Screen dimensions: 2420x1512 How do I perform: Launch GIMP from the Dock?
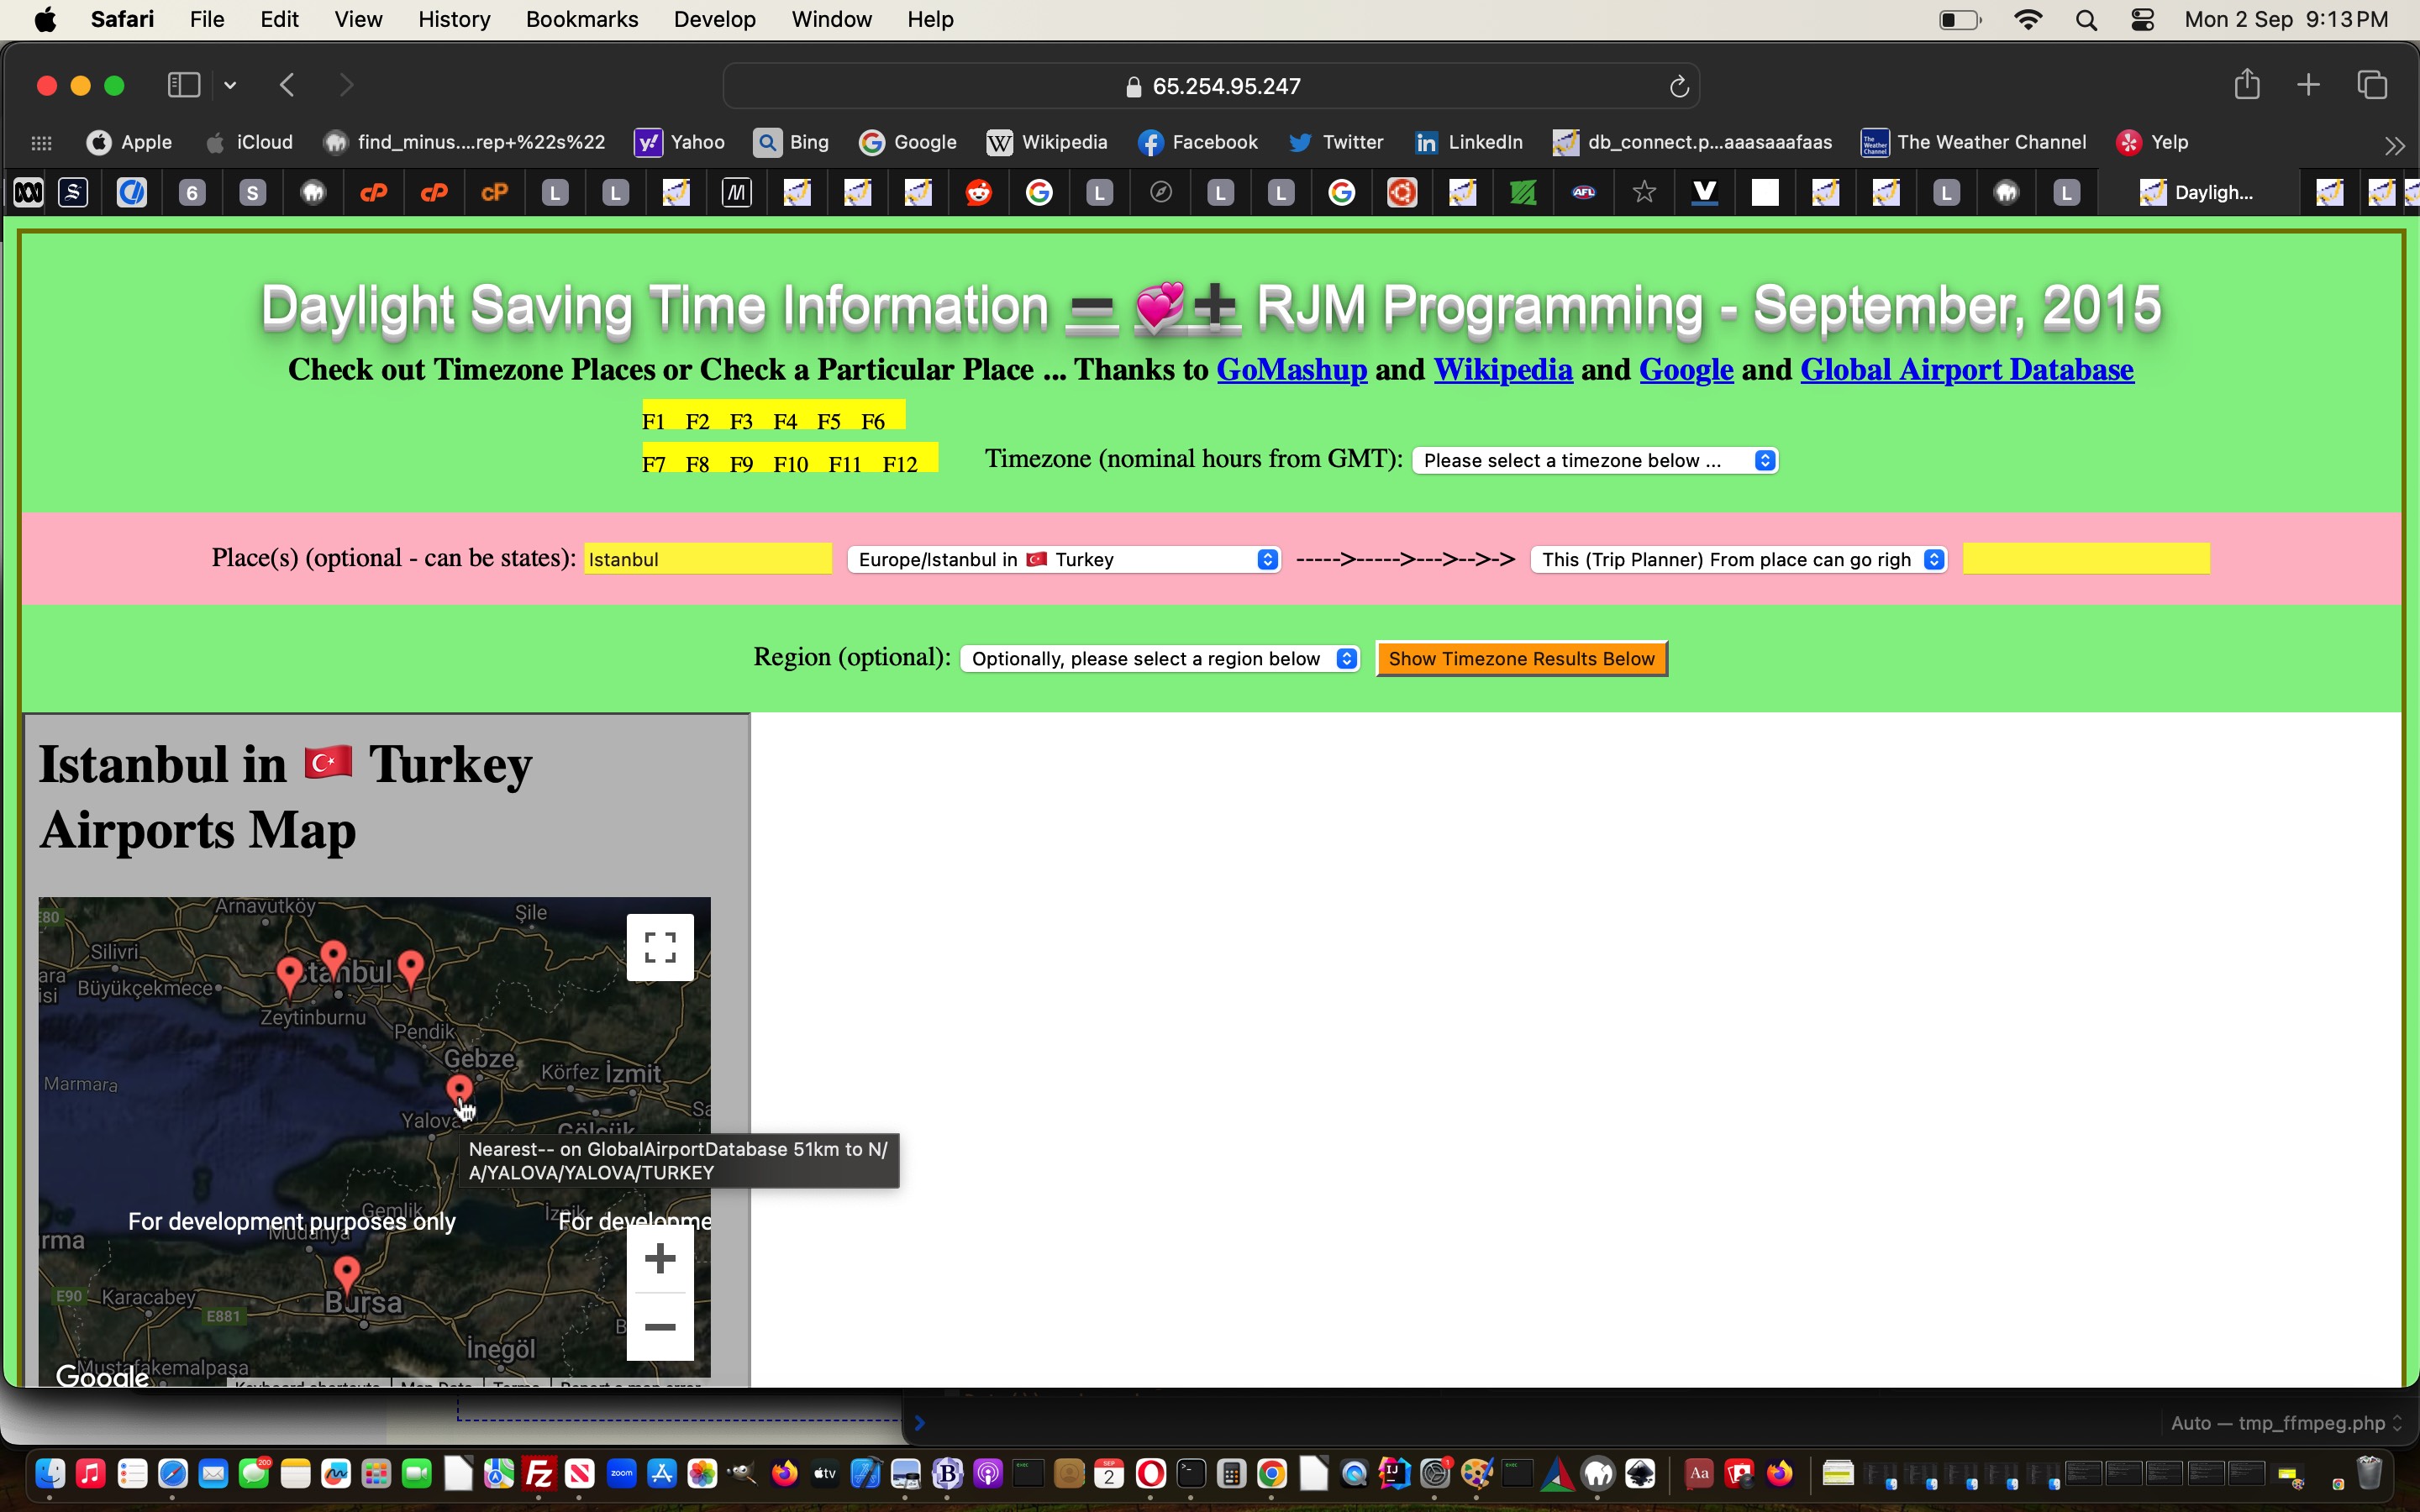[x=742, y=1473]
